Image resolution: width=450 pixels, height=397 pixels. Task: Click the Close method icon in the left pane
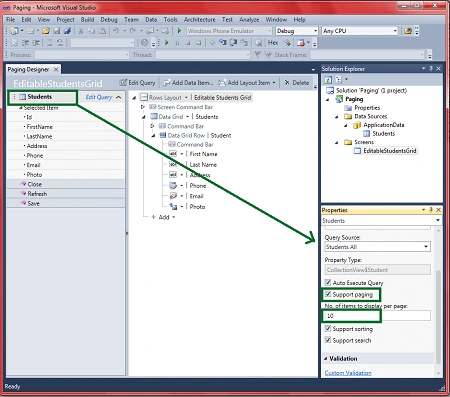tap(24, 184)
